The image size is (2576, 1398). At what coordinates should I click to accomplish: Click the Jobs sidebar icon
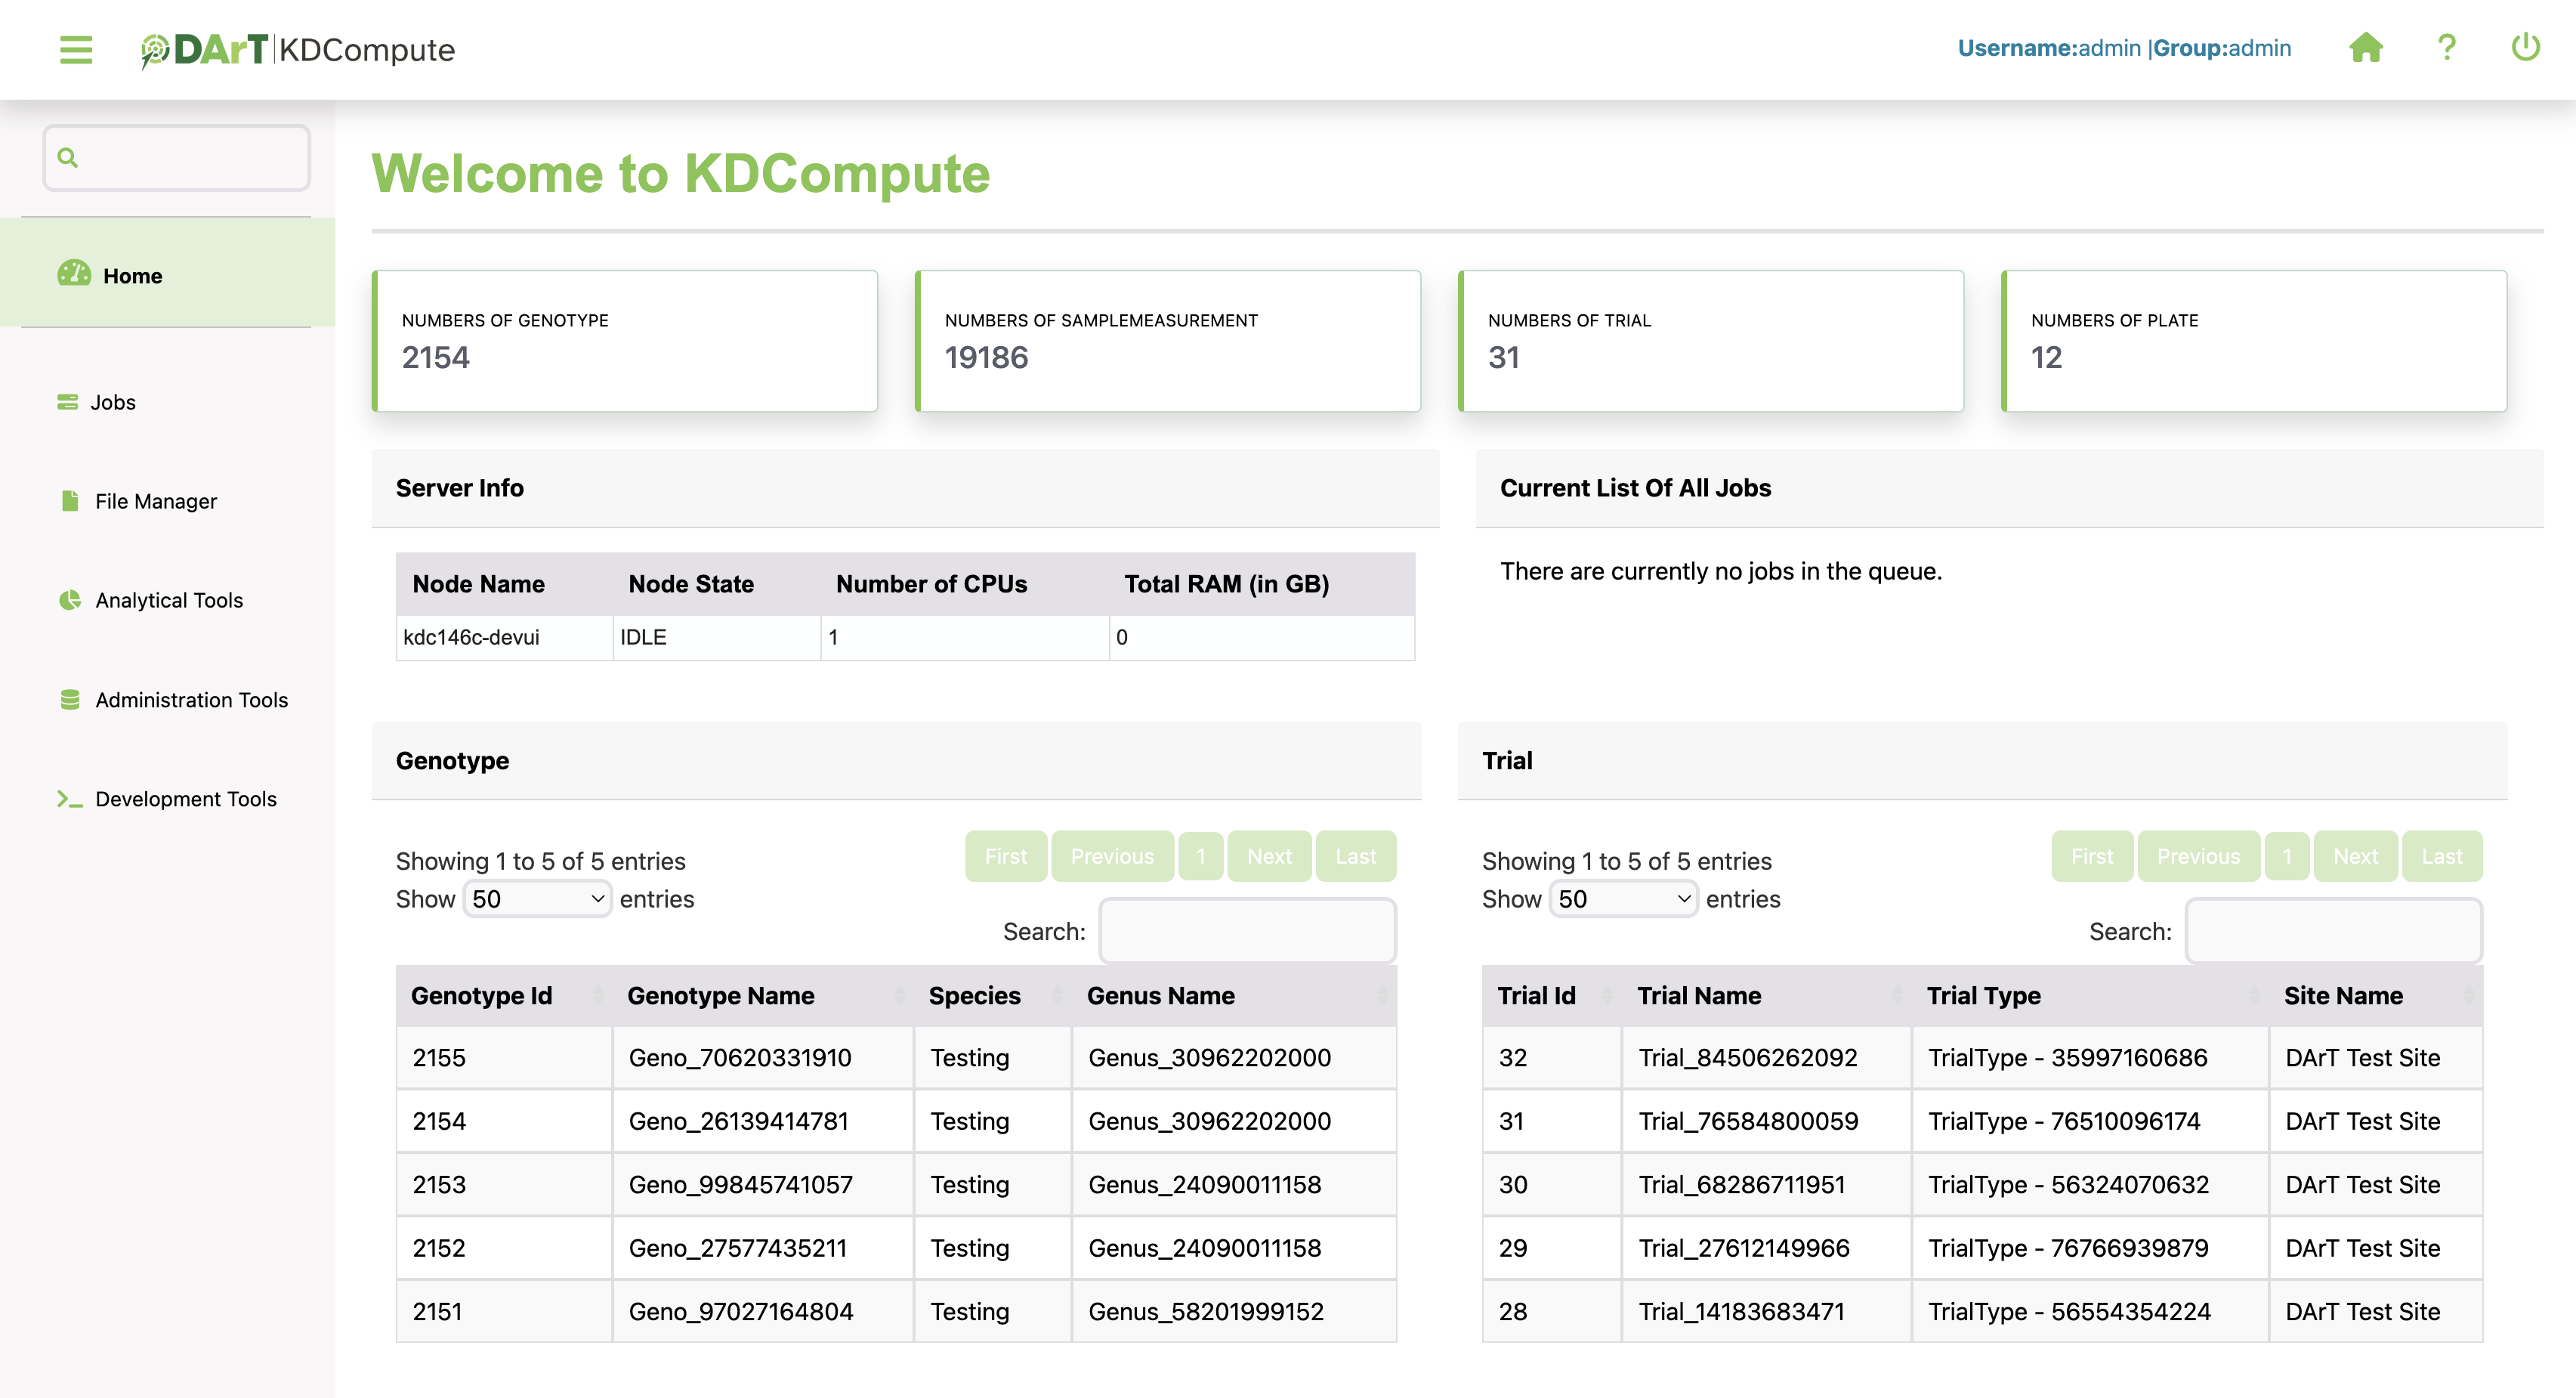(67, 402)
